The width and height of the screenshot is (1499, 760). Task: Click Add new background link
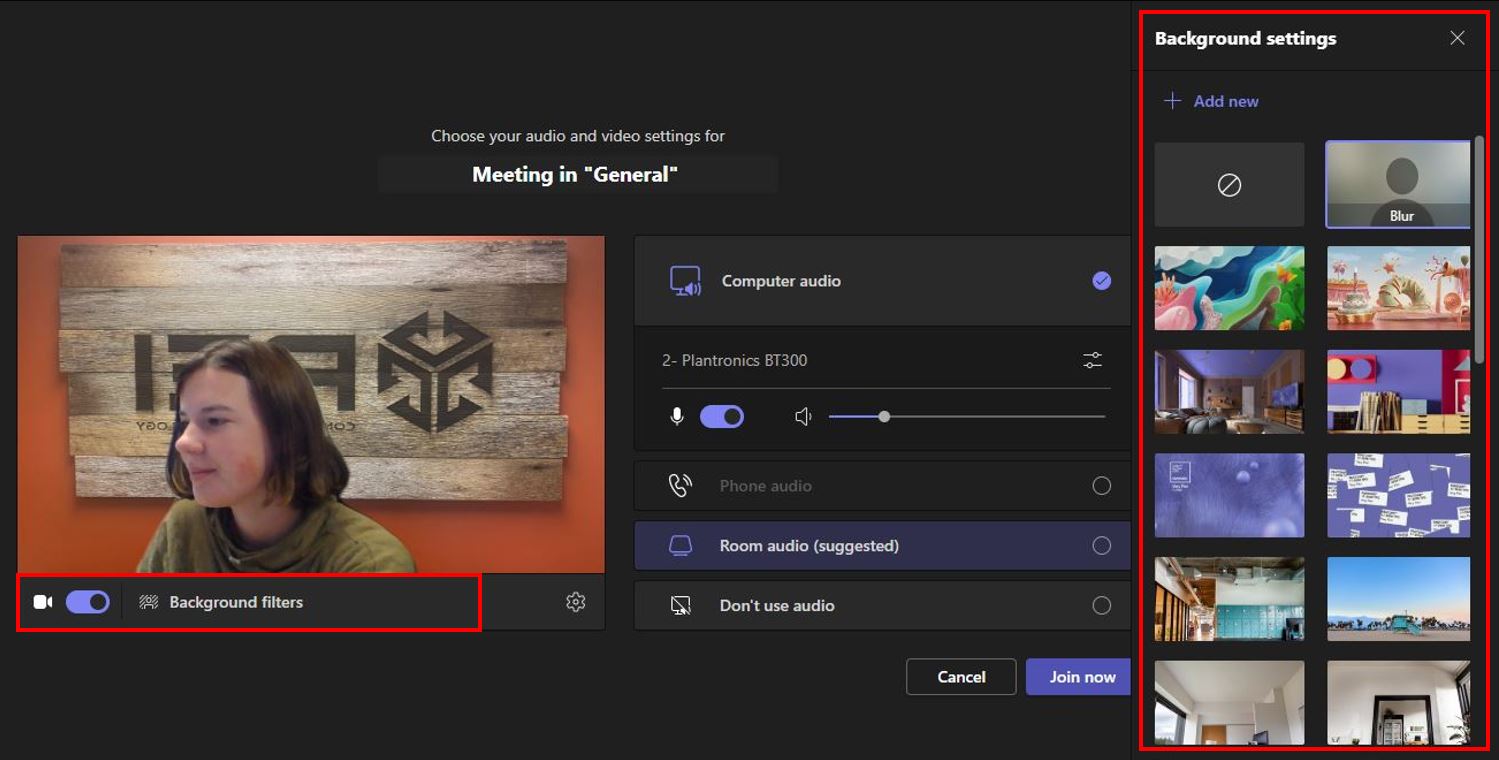[x=1211, y=101]
